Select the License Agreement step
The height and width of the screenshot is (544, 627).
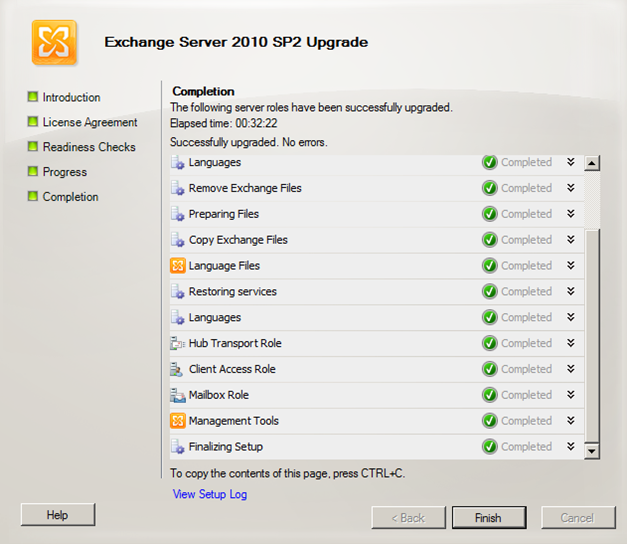click(x=82, y=122)
